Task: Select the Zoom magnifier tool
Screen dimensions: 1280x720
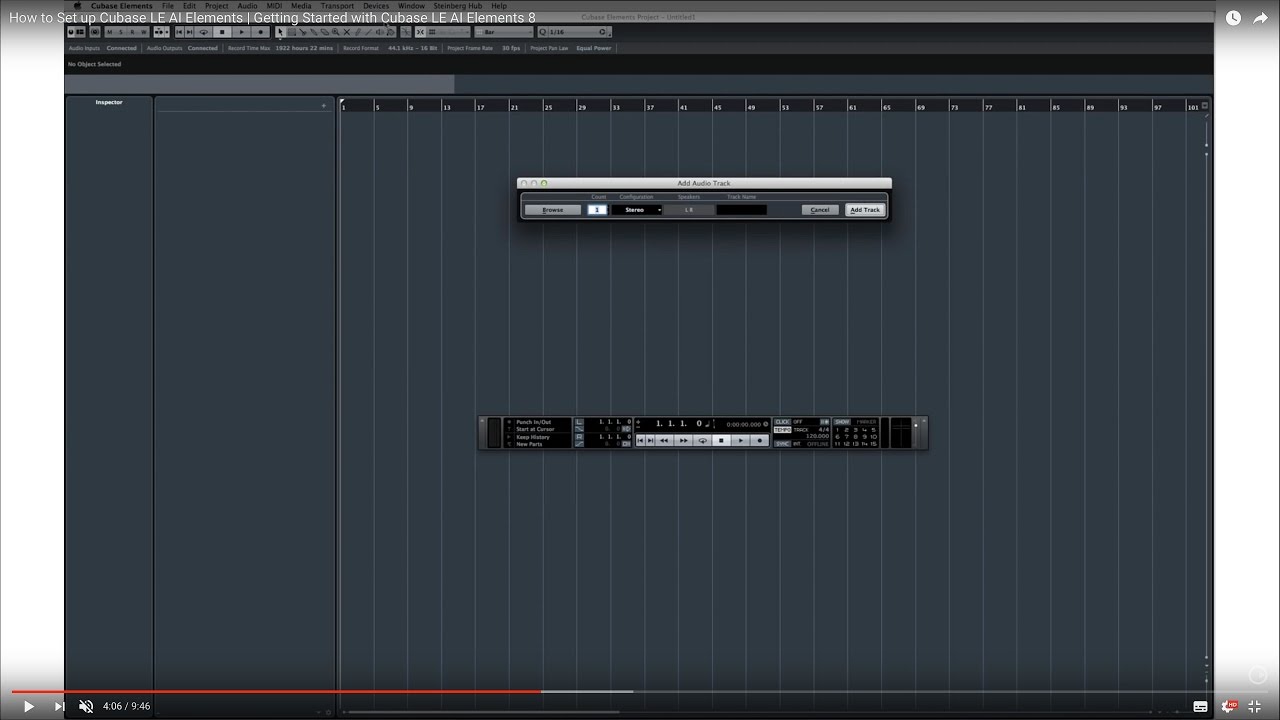Action: click(335, 32)
